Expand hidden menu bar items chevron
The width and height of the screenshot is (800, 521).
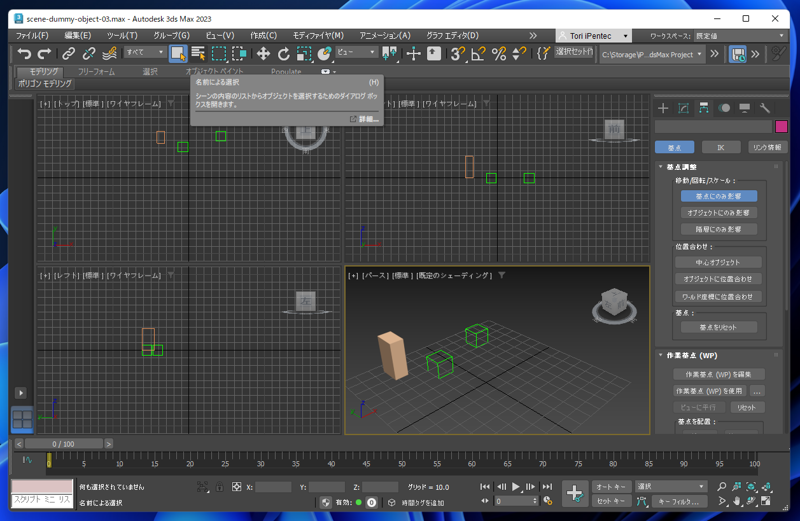coord(533,36)
